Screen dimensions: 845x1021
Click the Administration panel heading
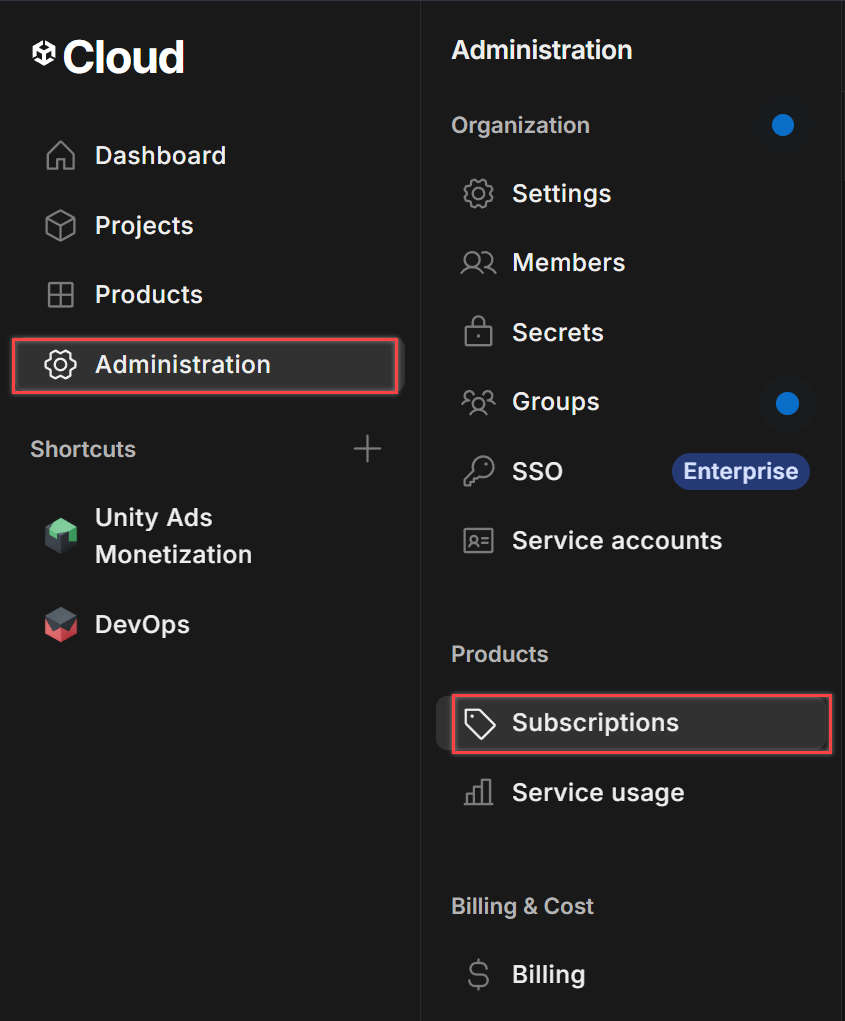pyautogui.click(x=542, y=50)
